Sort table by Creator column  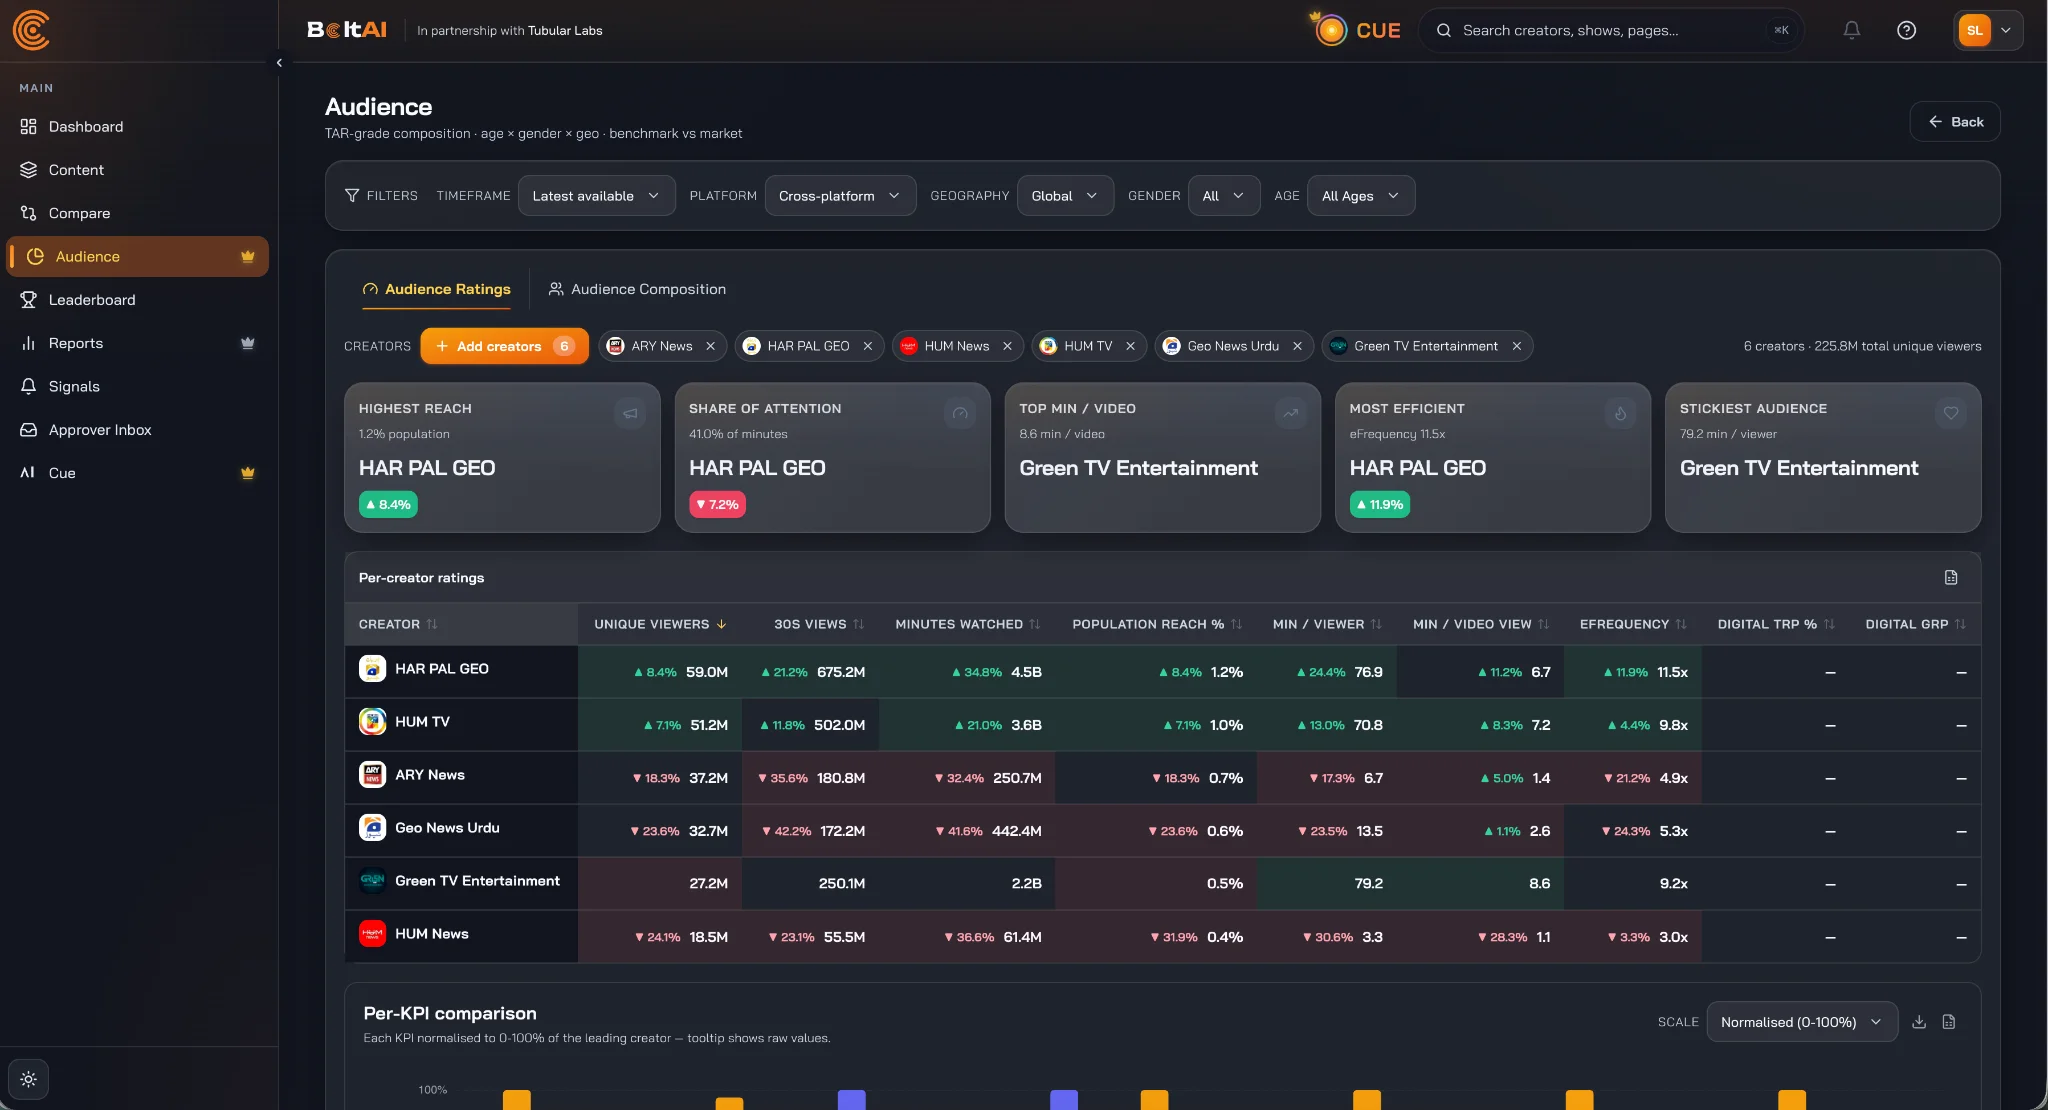point(398,624)
